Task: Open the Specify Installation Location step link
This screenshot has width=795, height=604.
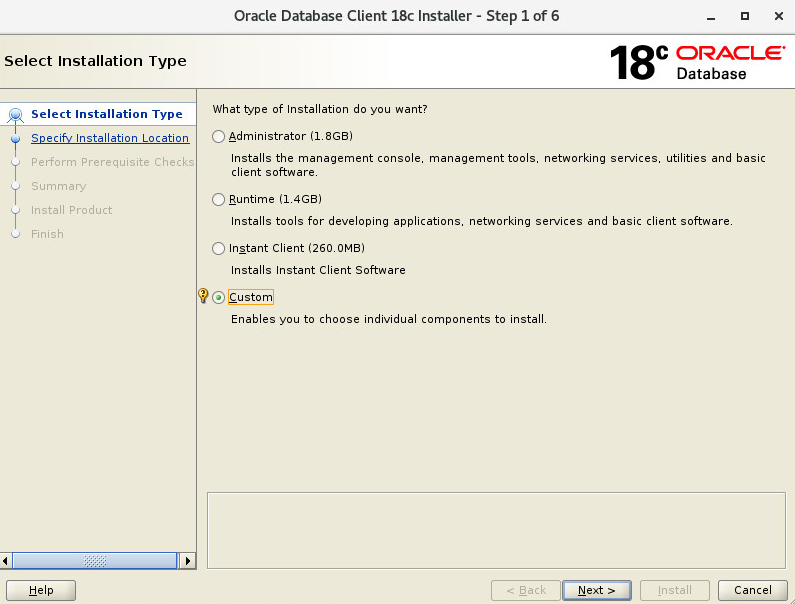Action: coord(110,138)
